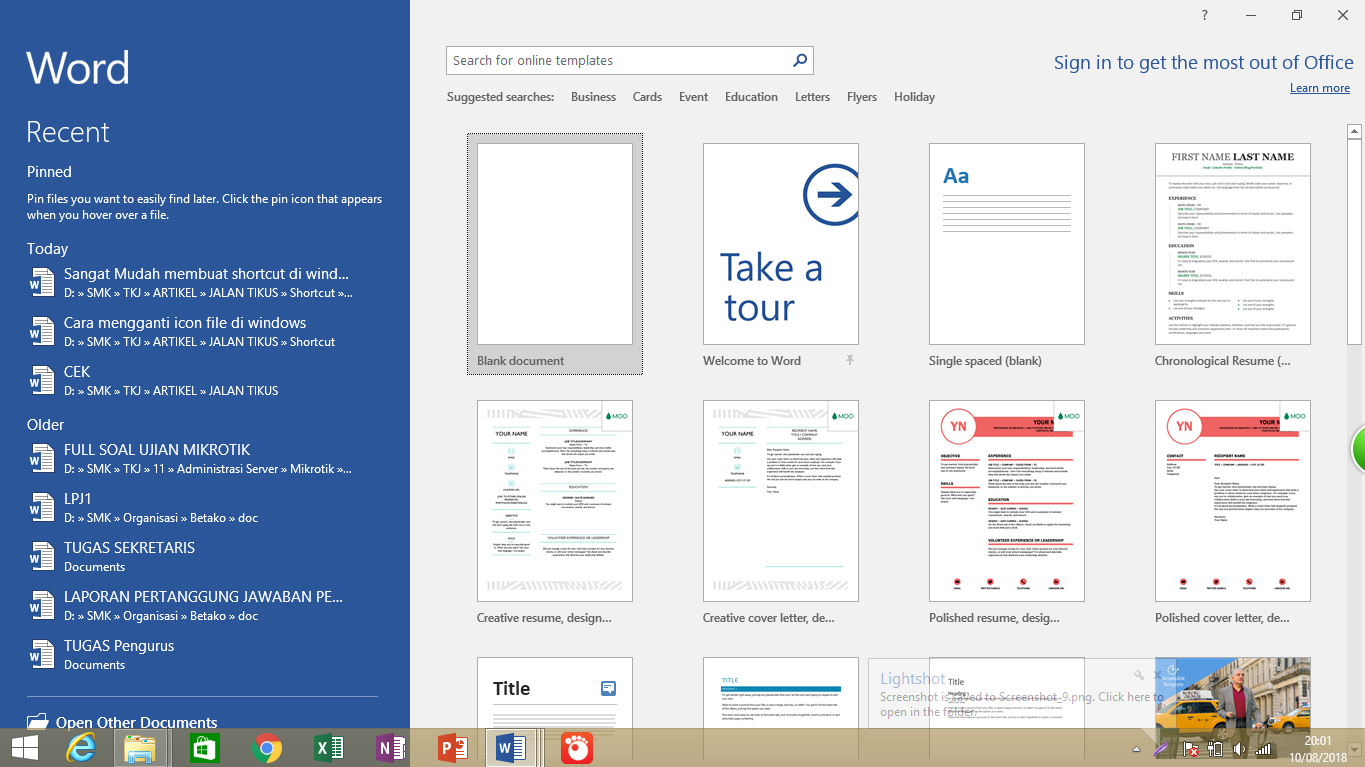
Task: Pin the Welcome to Word template
Action: click(850, 360)
